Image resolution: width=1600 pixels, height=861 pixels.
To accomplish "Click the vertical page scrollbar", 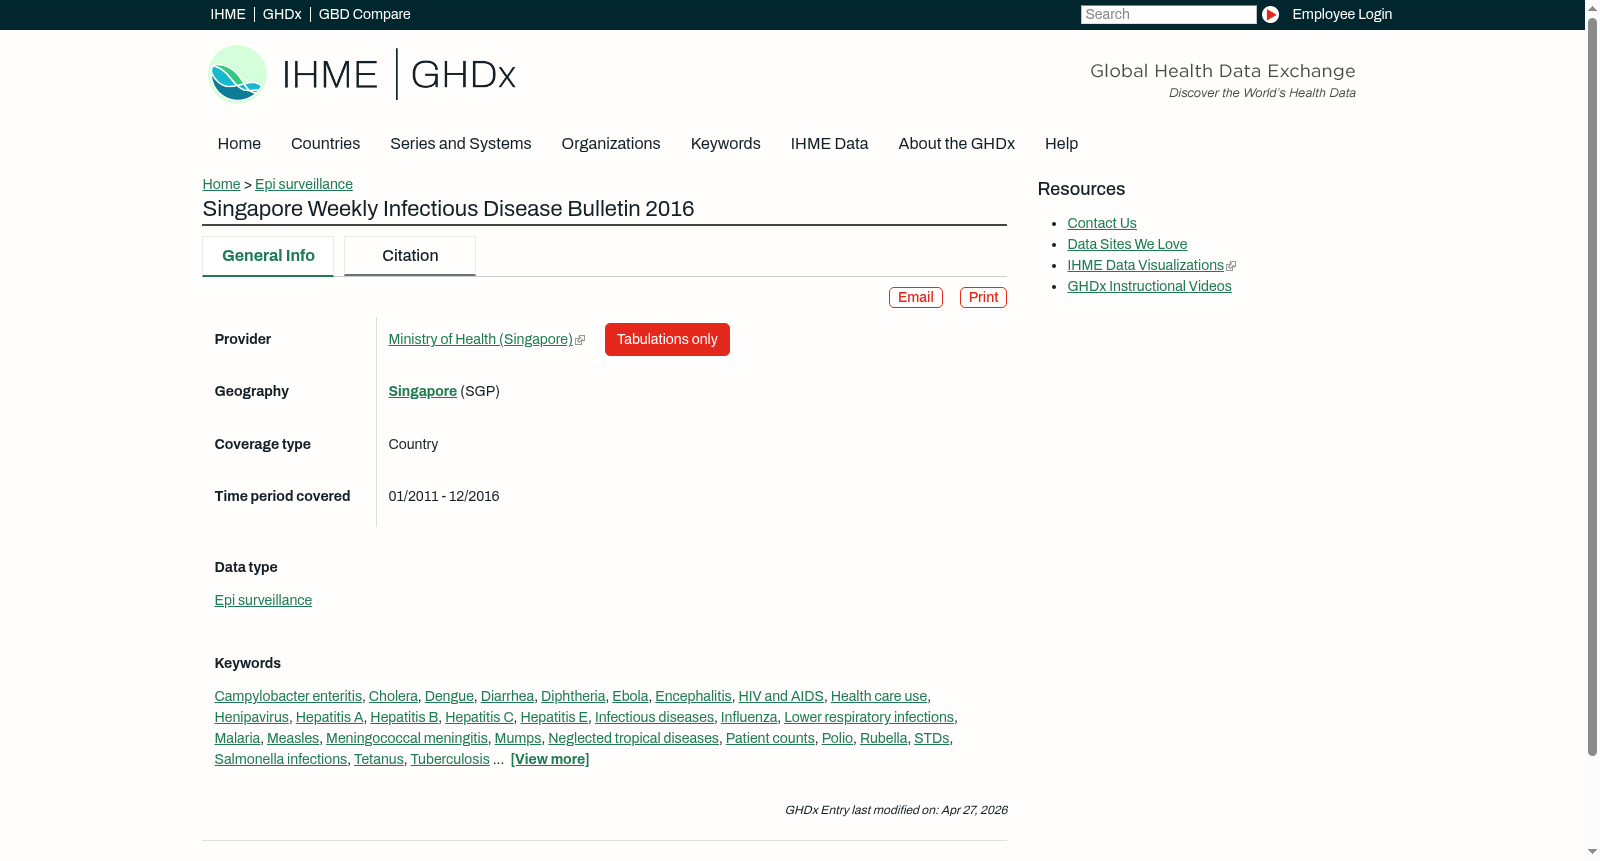I will tap(1592, 385).
